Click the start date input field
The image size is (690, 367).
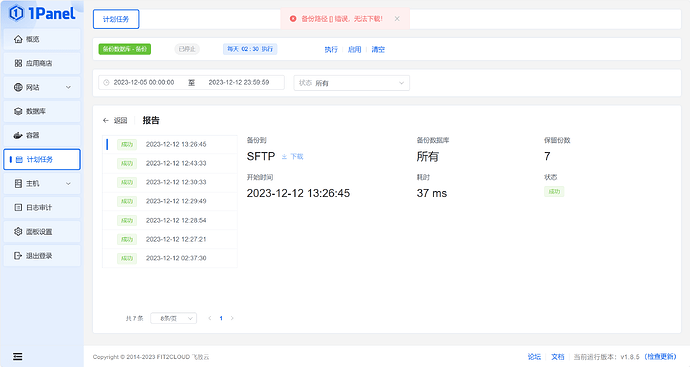click(144, 82)
